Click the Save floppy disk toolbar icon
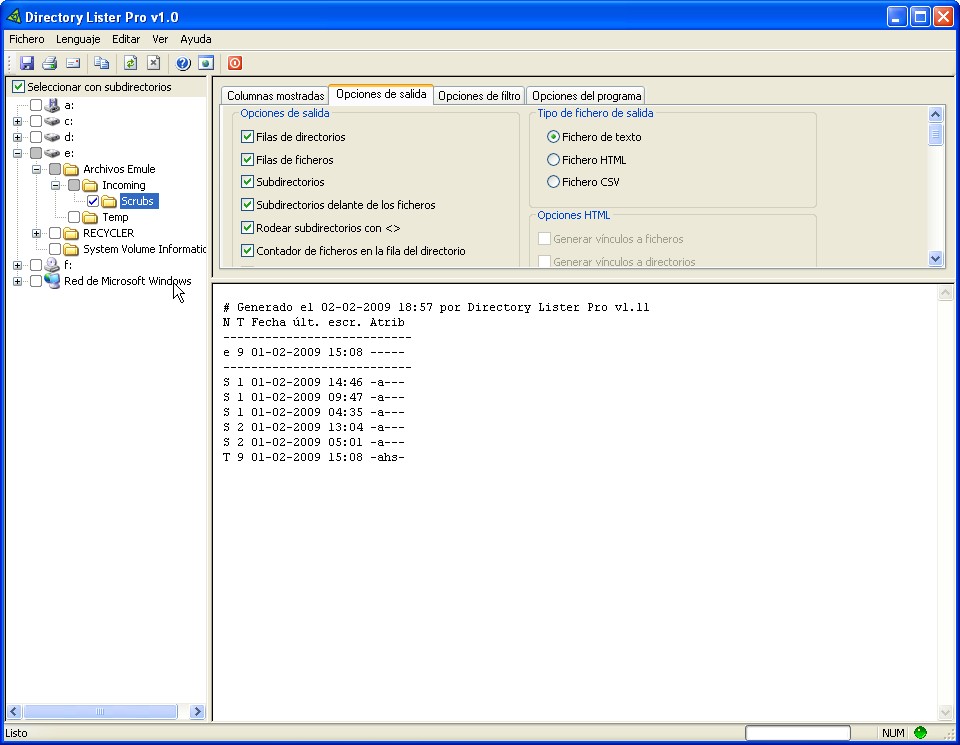Viewport: 960px width, 745px height. point(26,63)
